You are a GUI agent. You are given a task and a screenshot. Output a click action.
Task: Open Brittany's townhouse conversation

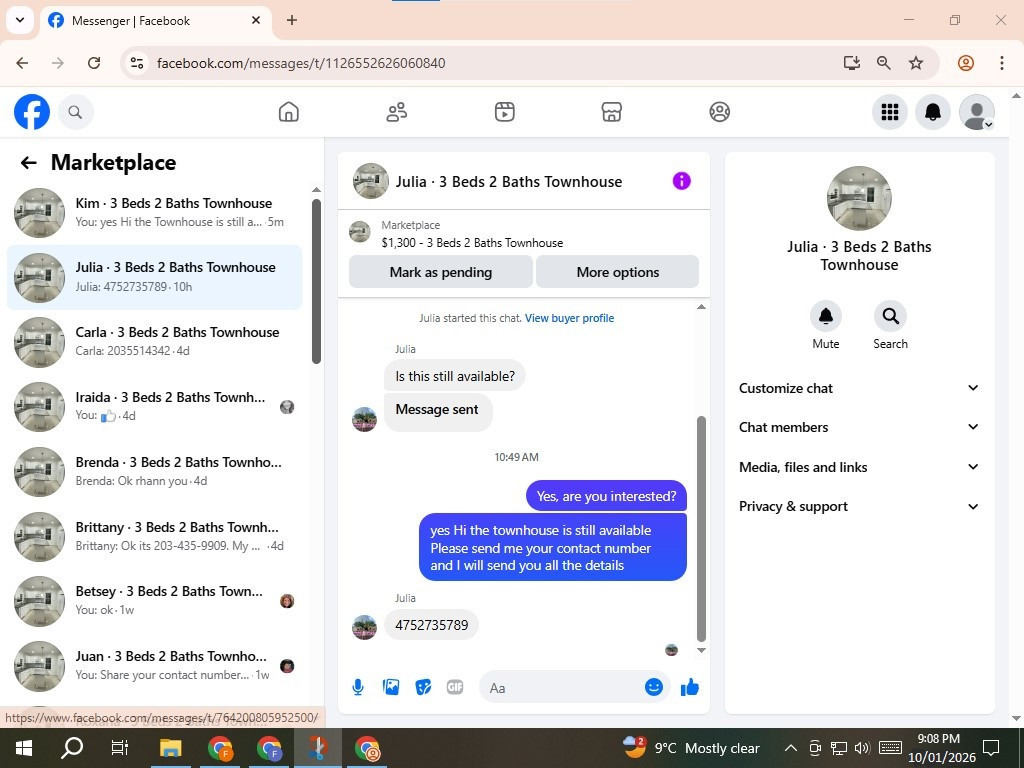pos(155,536)
